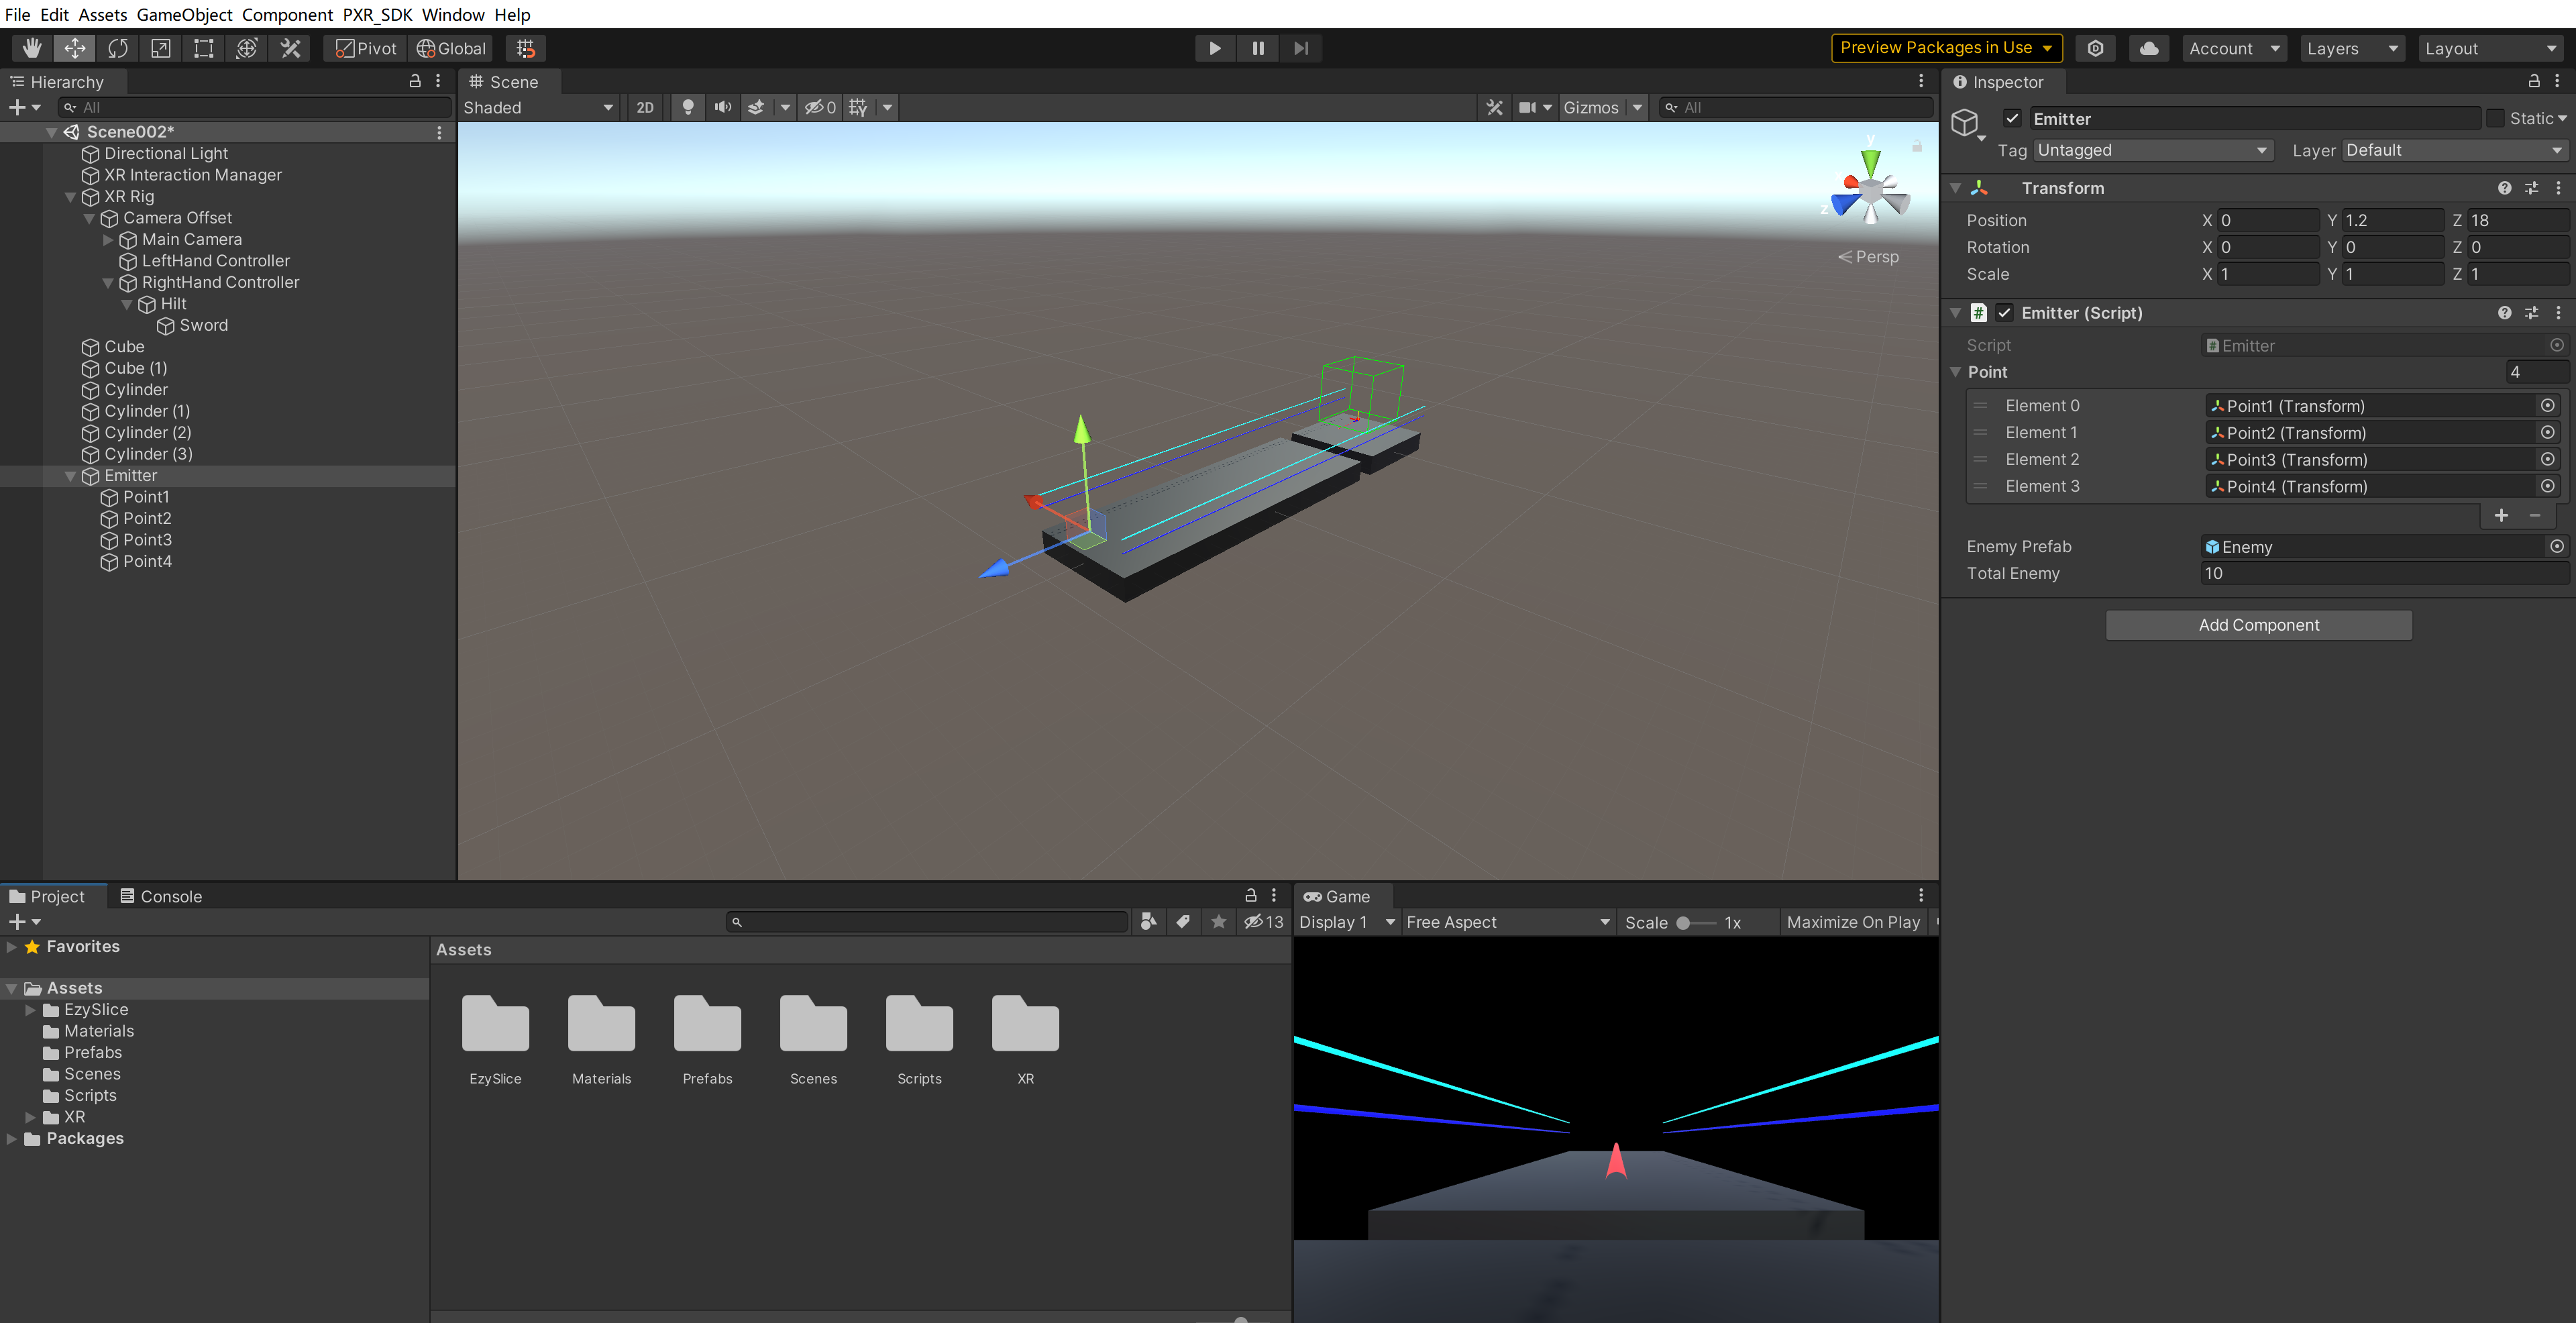This screenshot has width=2576, height=1323.
Task: Adjust the Game view Scale slider
Action: [x=1684, y=923]
